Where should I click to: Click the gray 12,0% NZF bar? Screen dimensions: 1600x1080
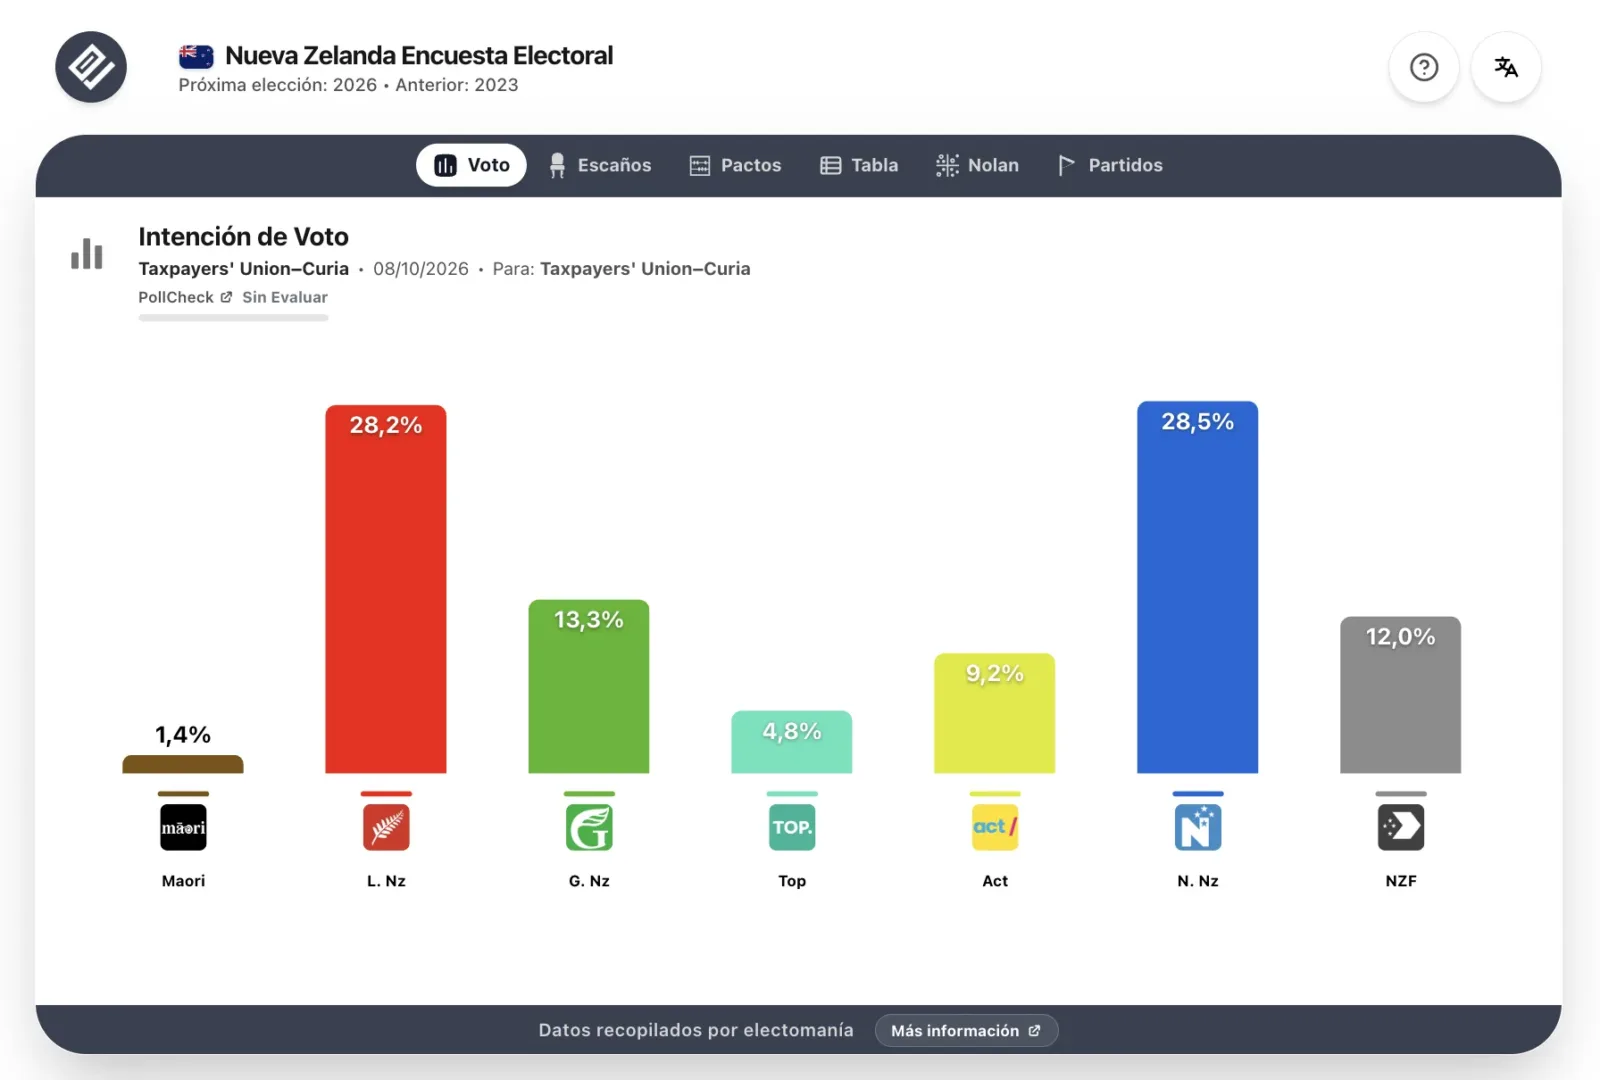click(x=1401, y=695)
